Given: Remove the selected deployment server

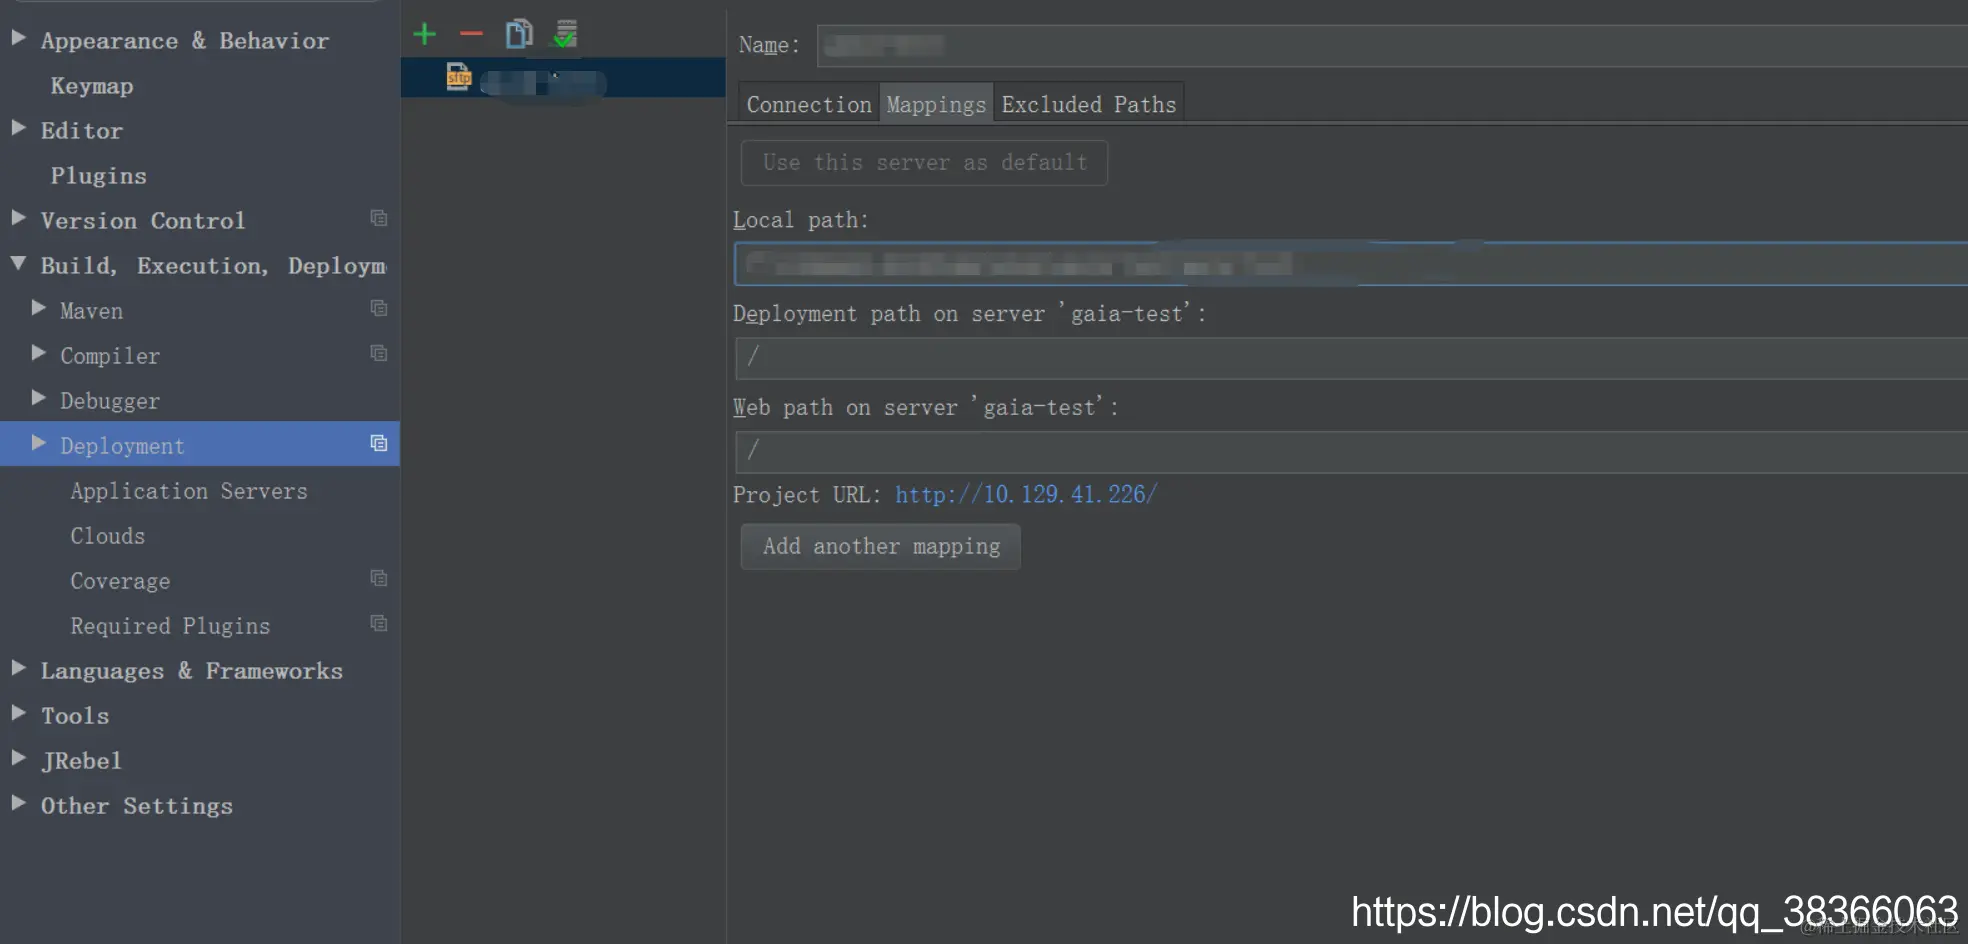Looking at the screenshot, I should tap(471, 34).
